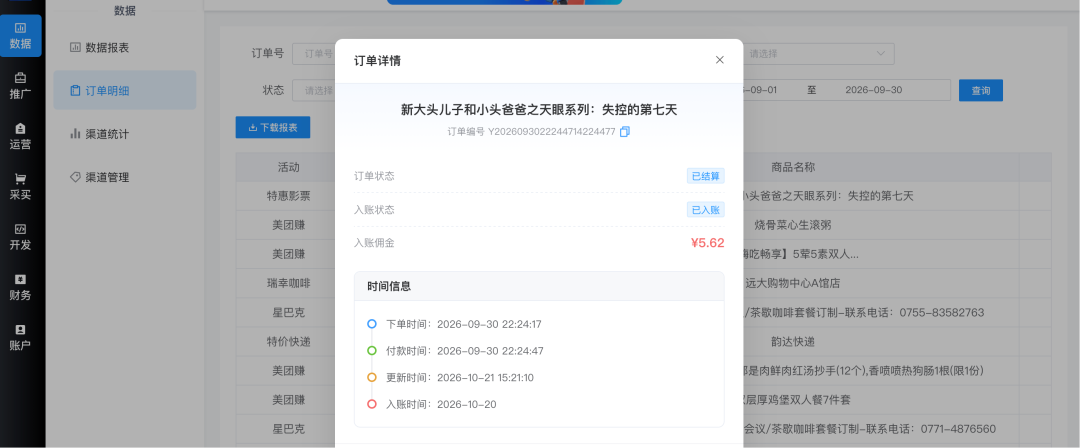Click the ¥5.62 commission amount
The width and height of the screenshot is (1080, 448).
coord(707,243)
